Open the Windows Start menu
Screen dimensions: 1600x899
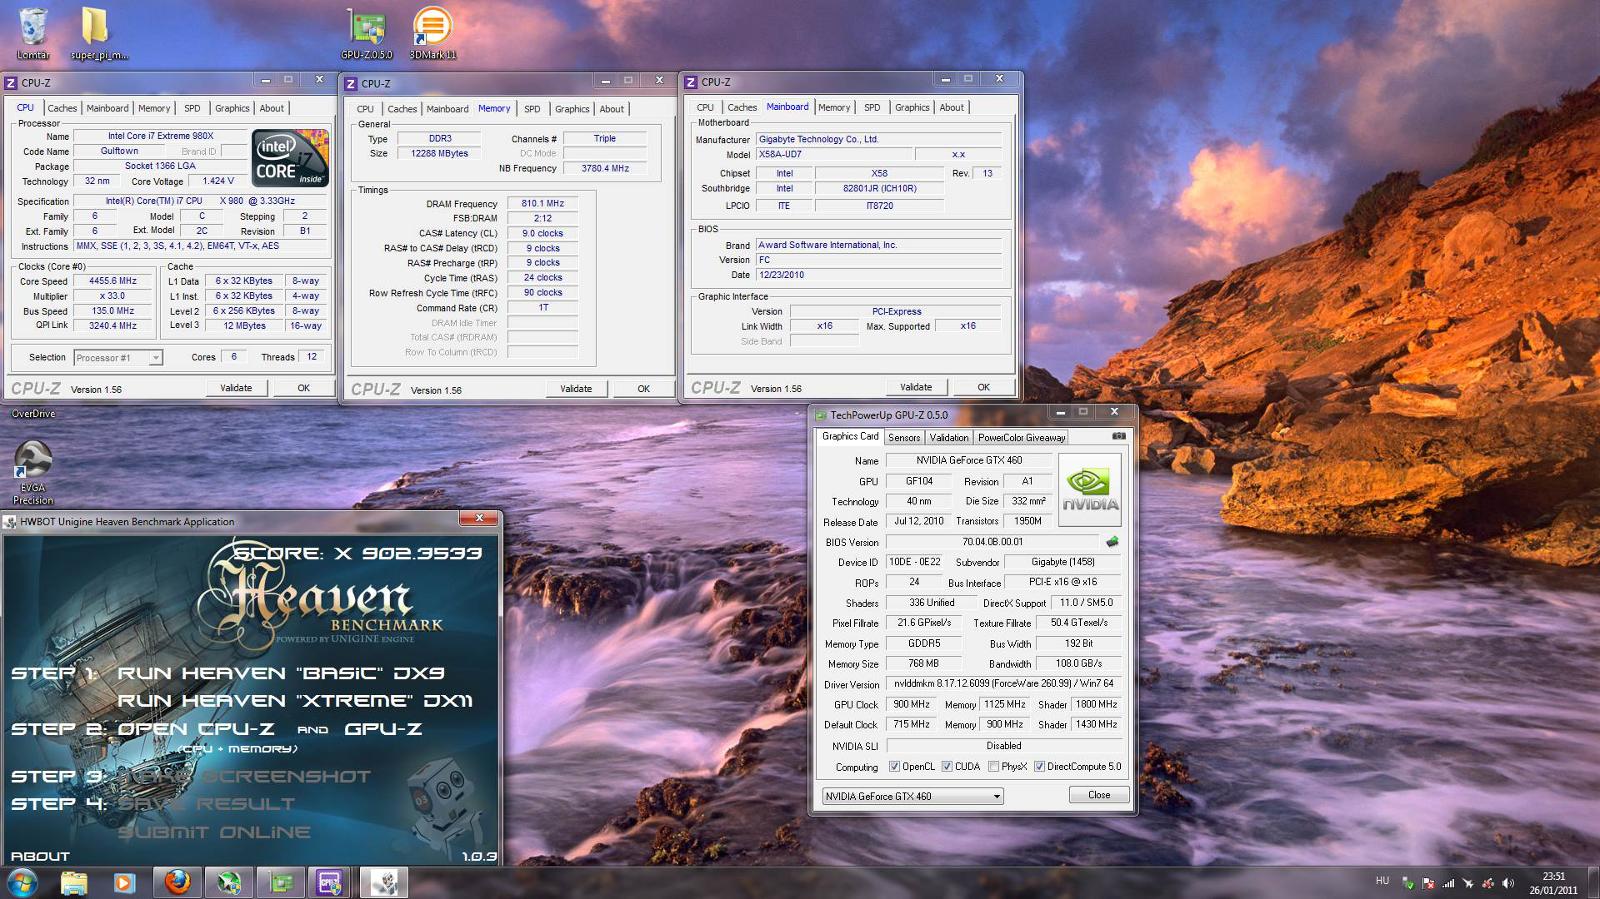pos(22,883)
